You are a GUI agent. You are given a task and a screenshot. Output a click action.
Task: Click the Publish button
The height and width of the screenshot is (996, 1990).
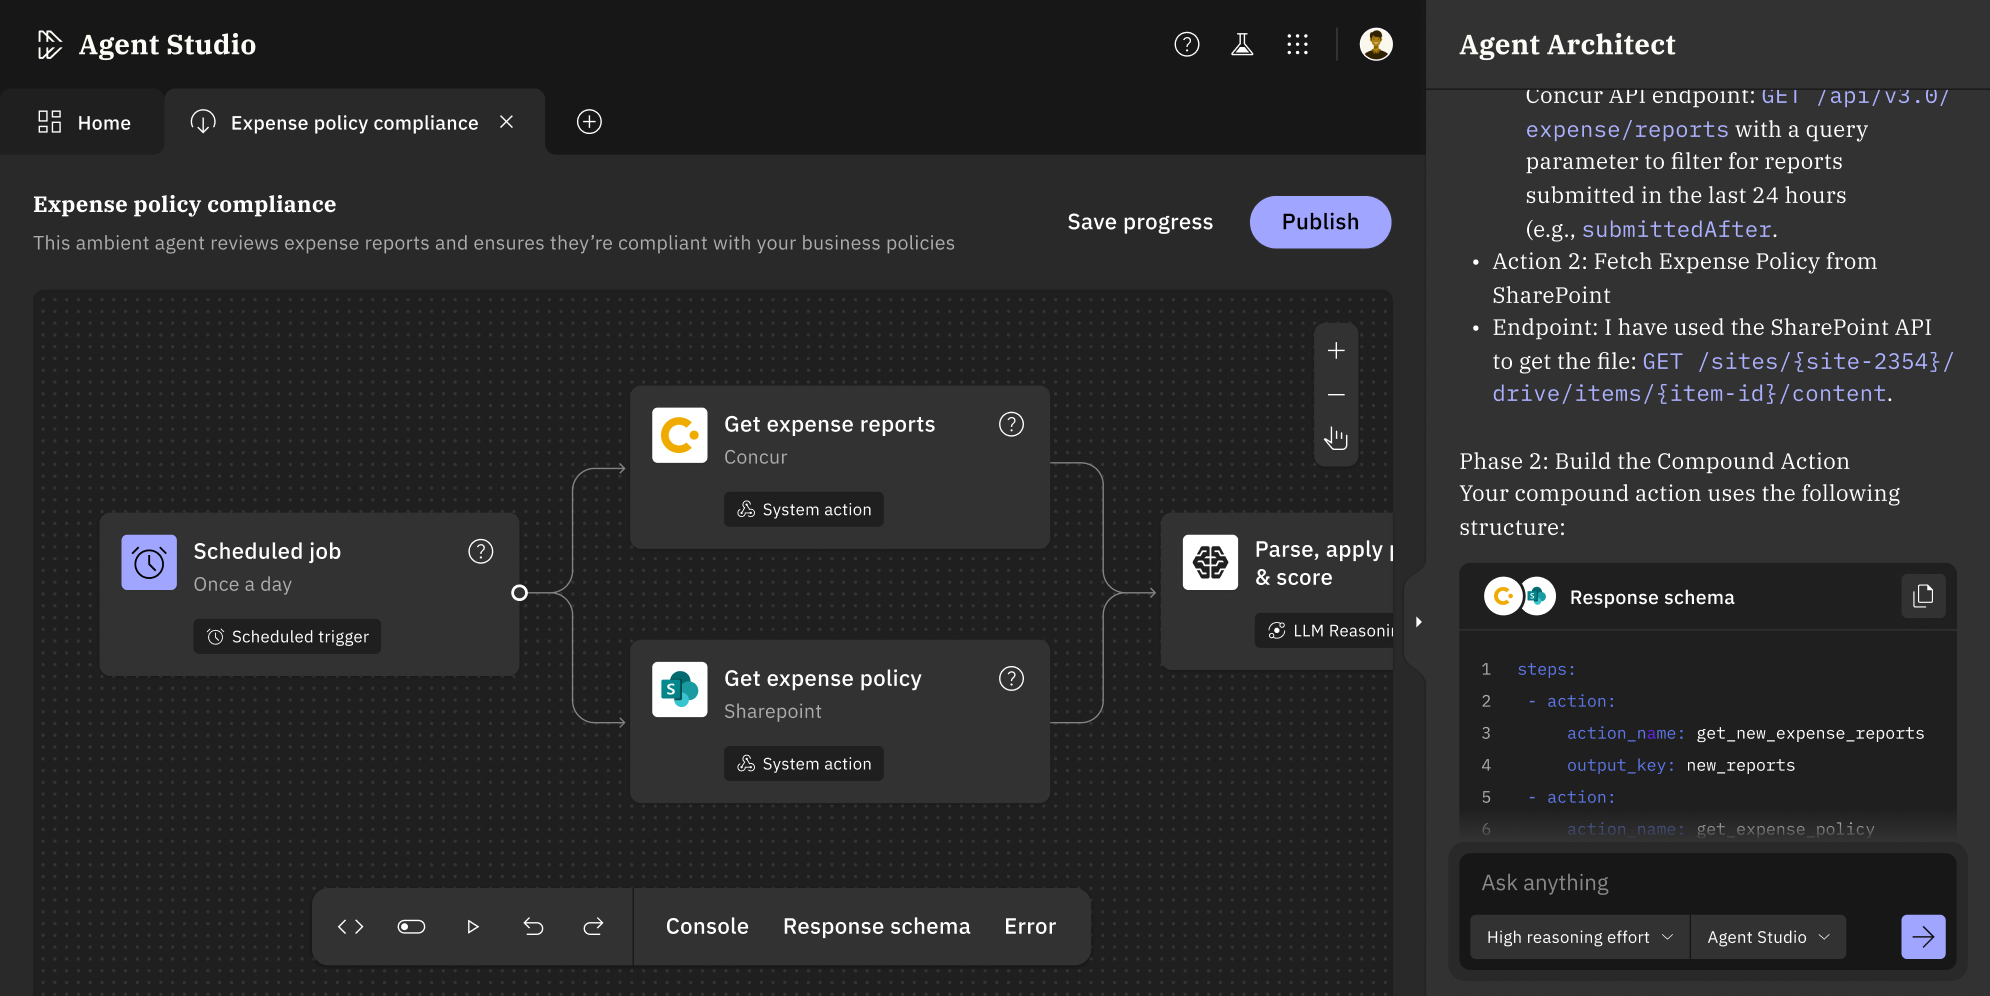pyautogui.click(x=1319, y=222)
